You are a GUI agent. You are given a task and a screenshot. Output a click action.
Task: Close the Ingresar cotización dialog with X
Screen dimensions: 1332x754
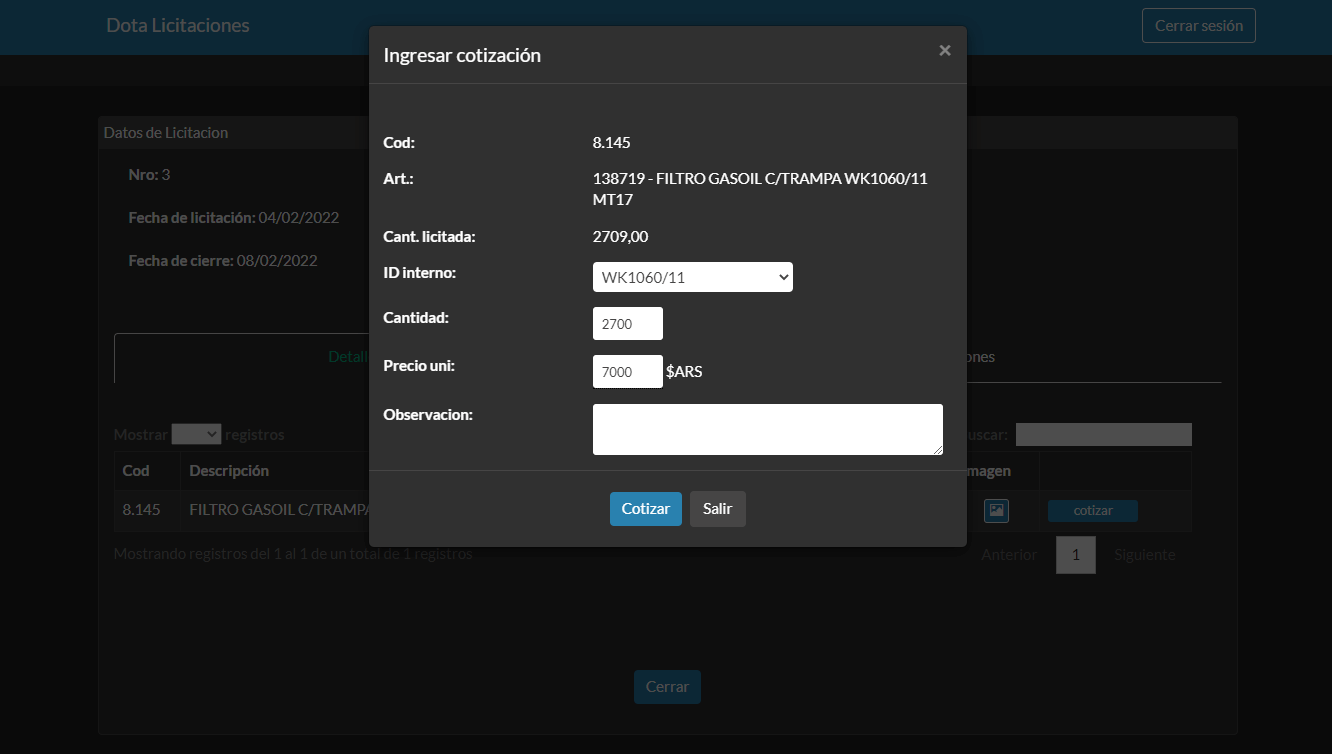click(944, 50)
